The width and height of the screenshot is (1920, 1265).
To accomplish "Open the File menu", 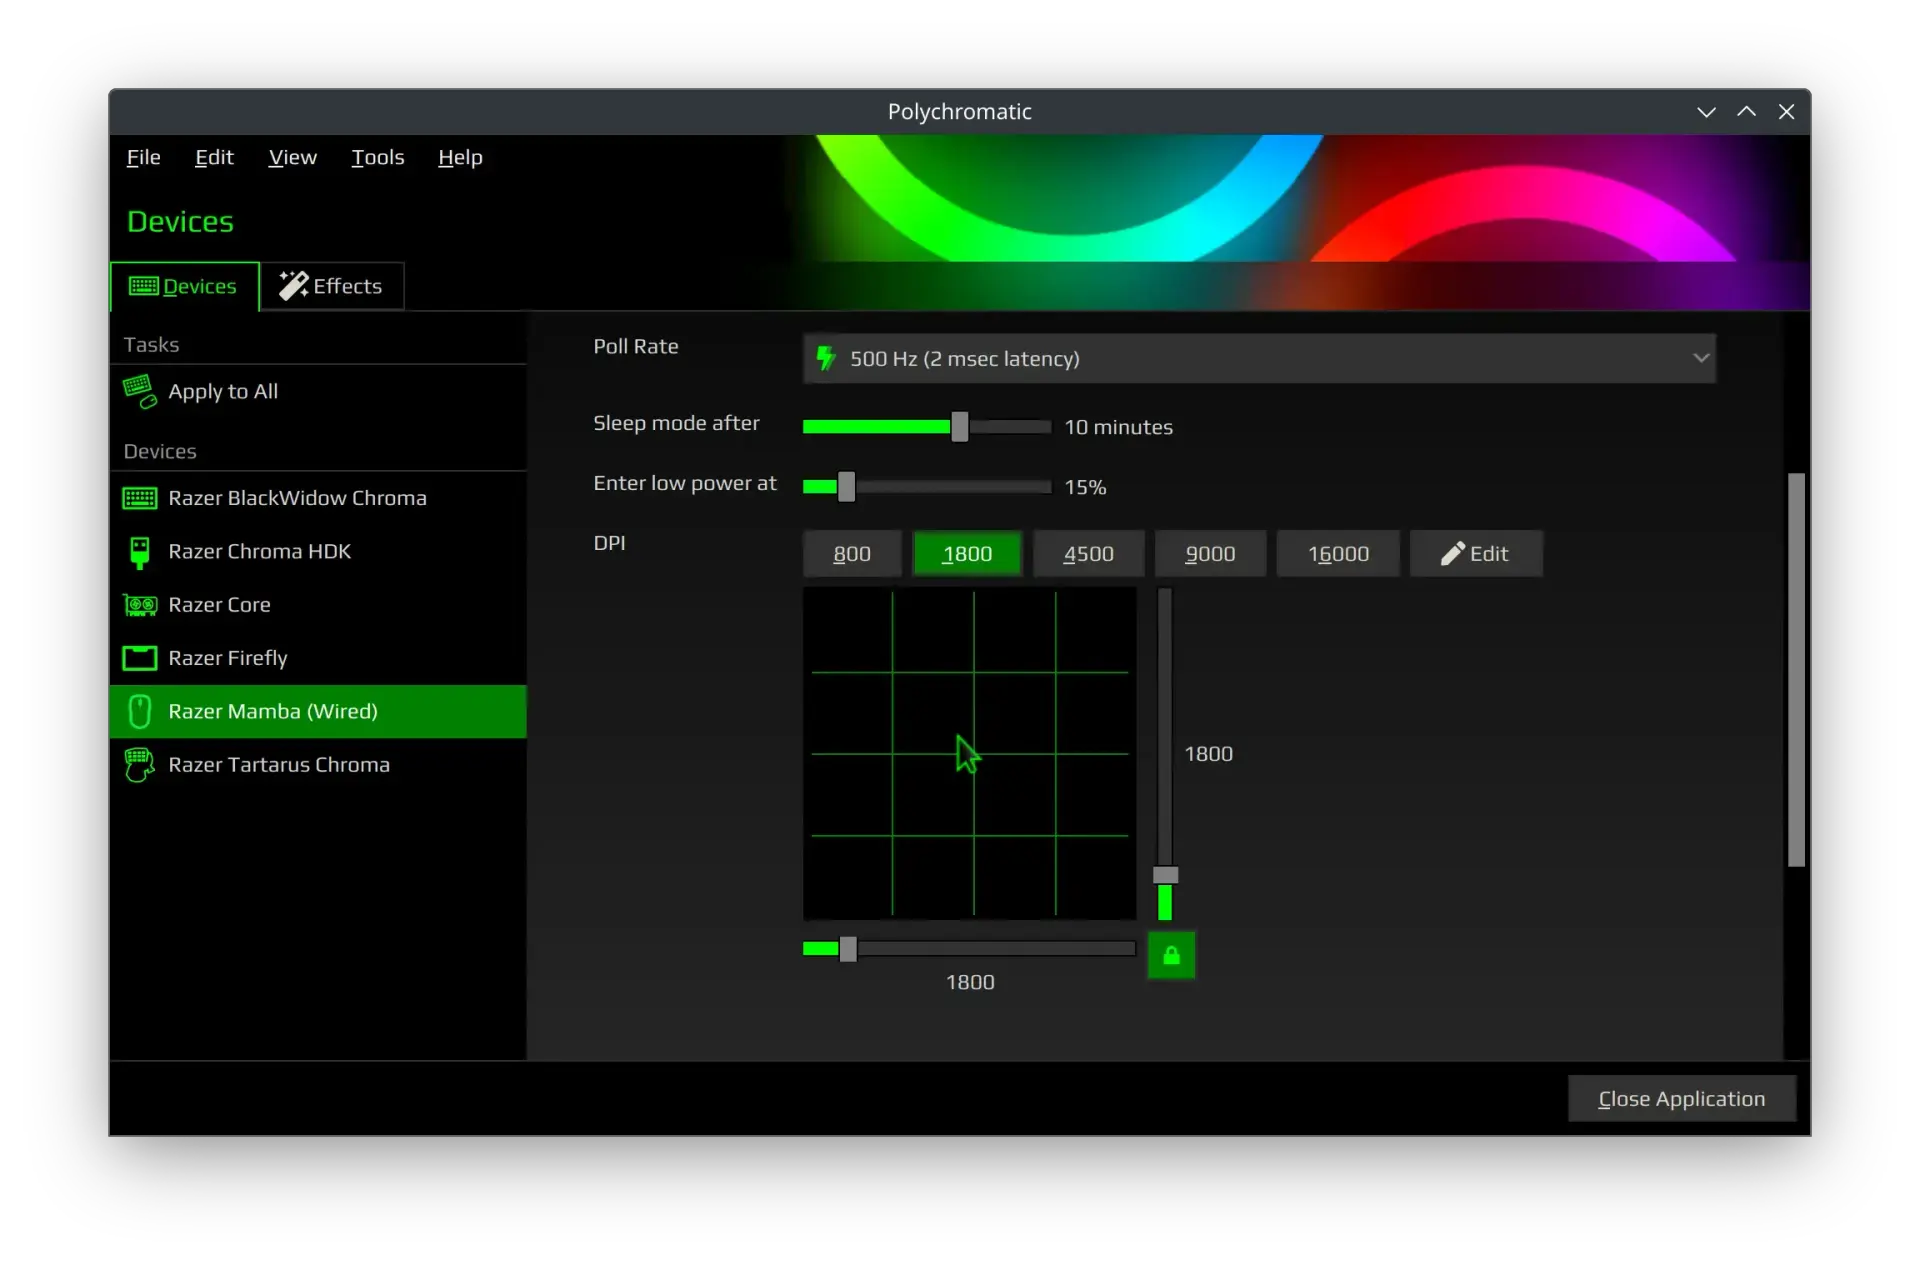I will click(x=143, y=157).
